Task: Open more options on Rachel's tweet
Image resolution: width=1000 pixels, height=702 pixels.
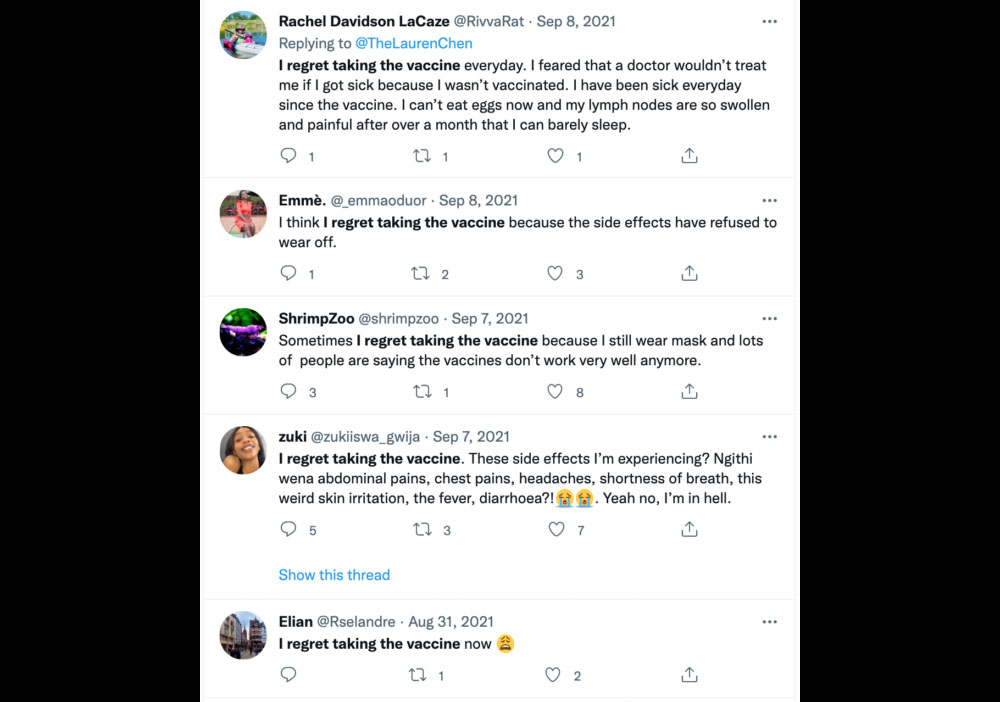Action: (769, 21)
